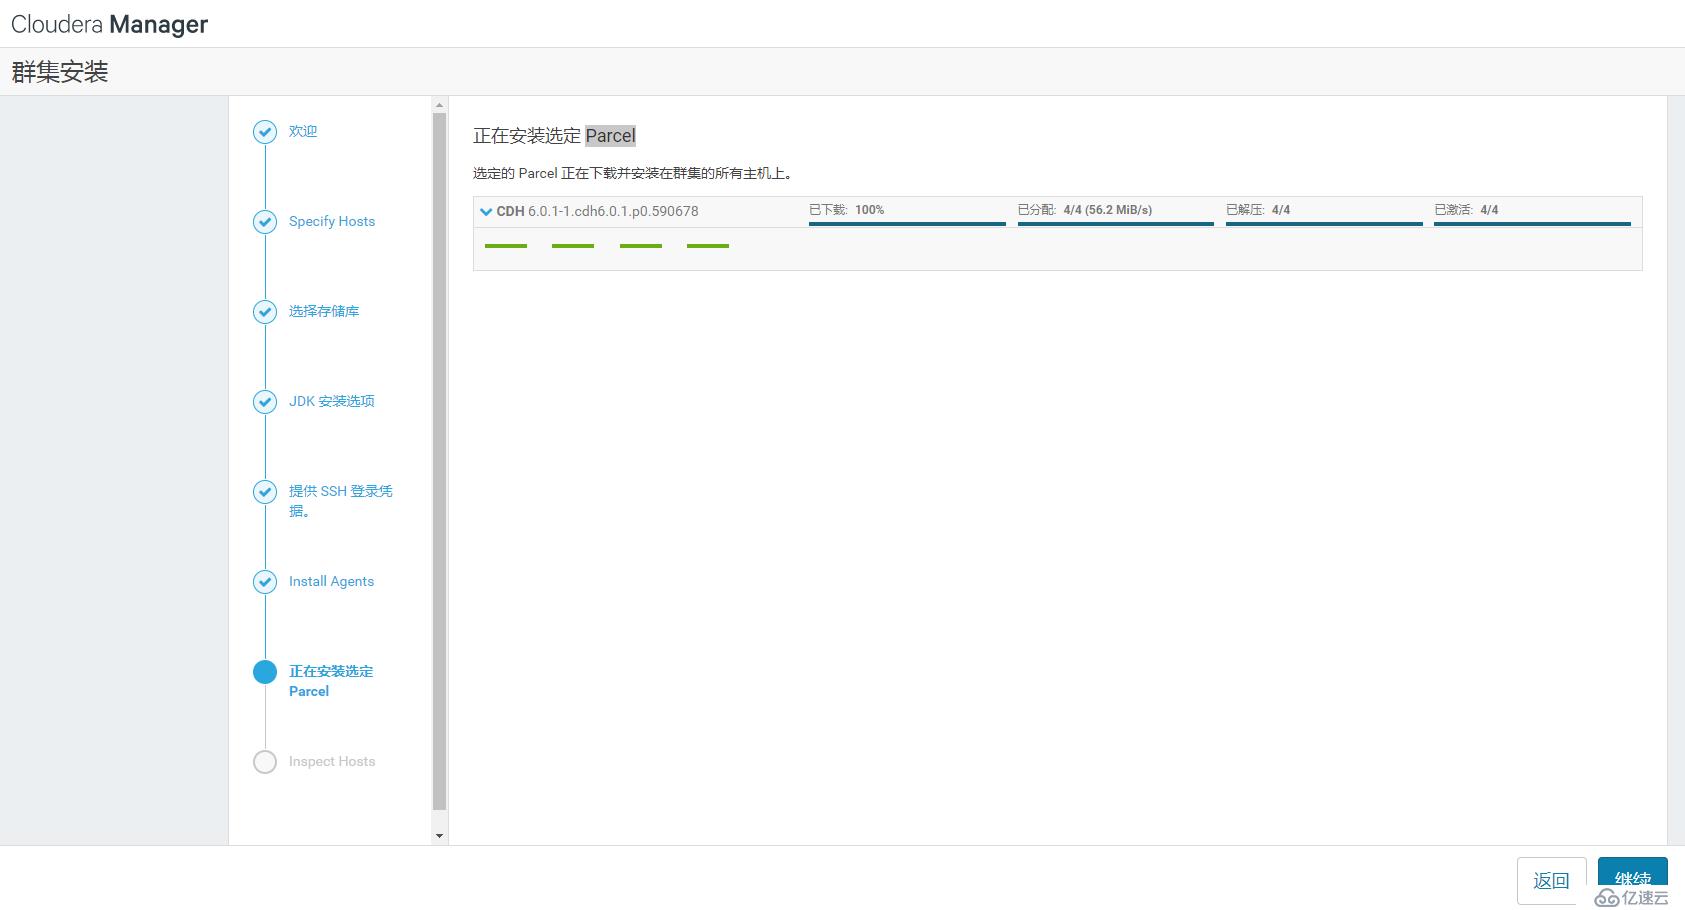
Task: Click the checkmark icon beside 提供 SSH 登录凭据
Action: [265, 492]
